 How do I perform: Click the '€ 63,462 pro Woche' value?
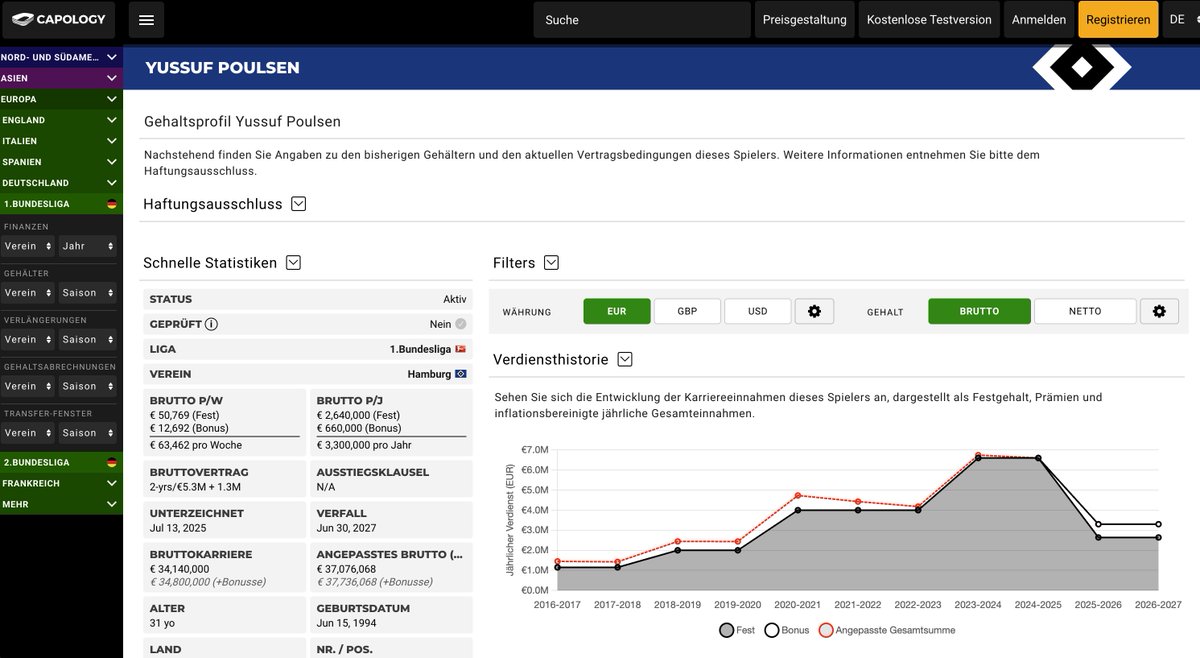click(196, 445)
